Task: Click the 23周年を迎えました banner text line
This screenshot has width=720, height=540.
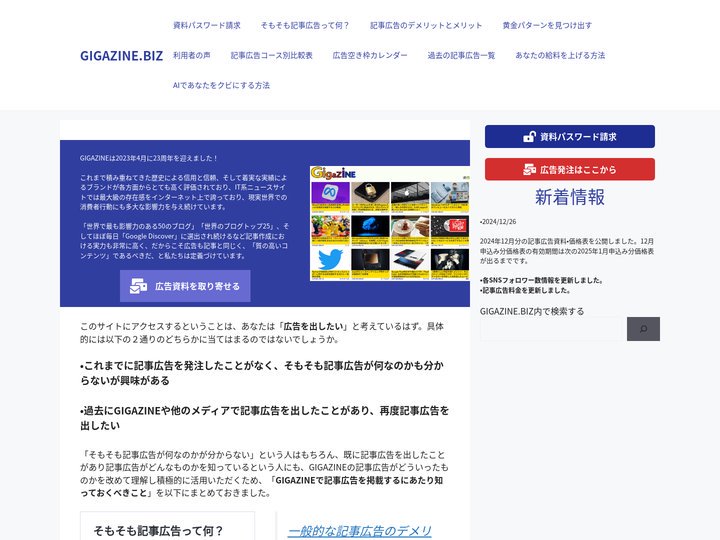Action: 148,158
